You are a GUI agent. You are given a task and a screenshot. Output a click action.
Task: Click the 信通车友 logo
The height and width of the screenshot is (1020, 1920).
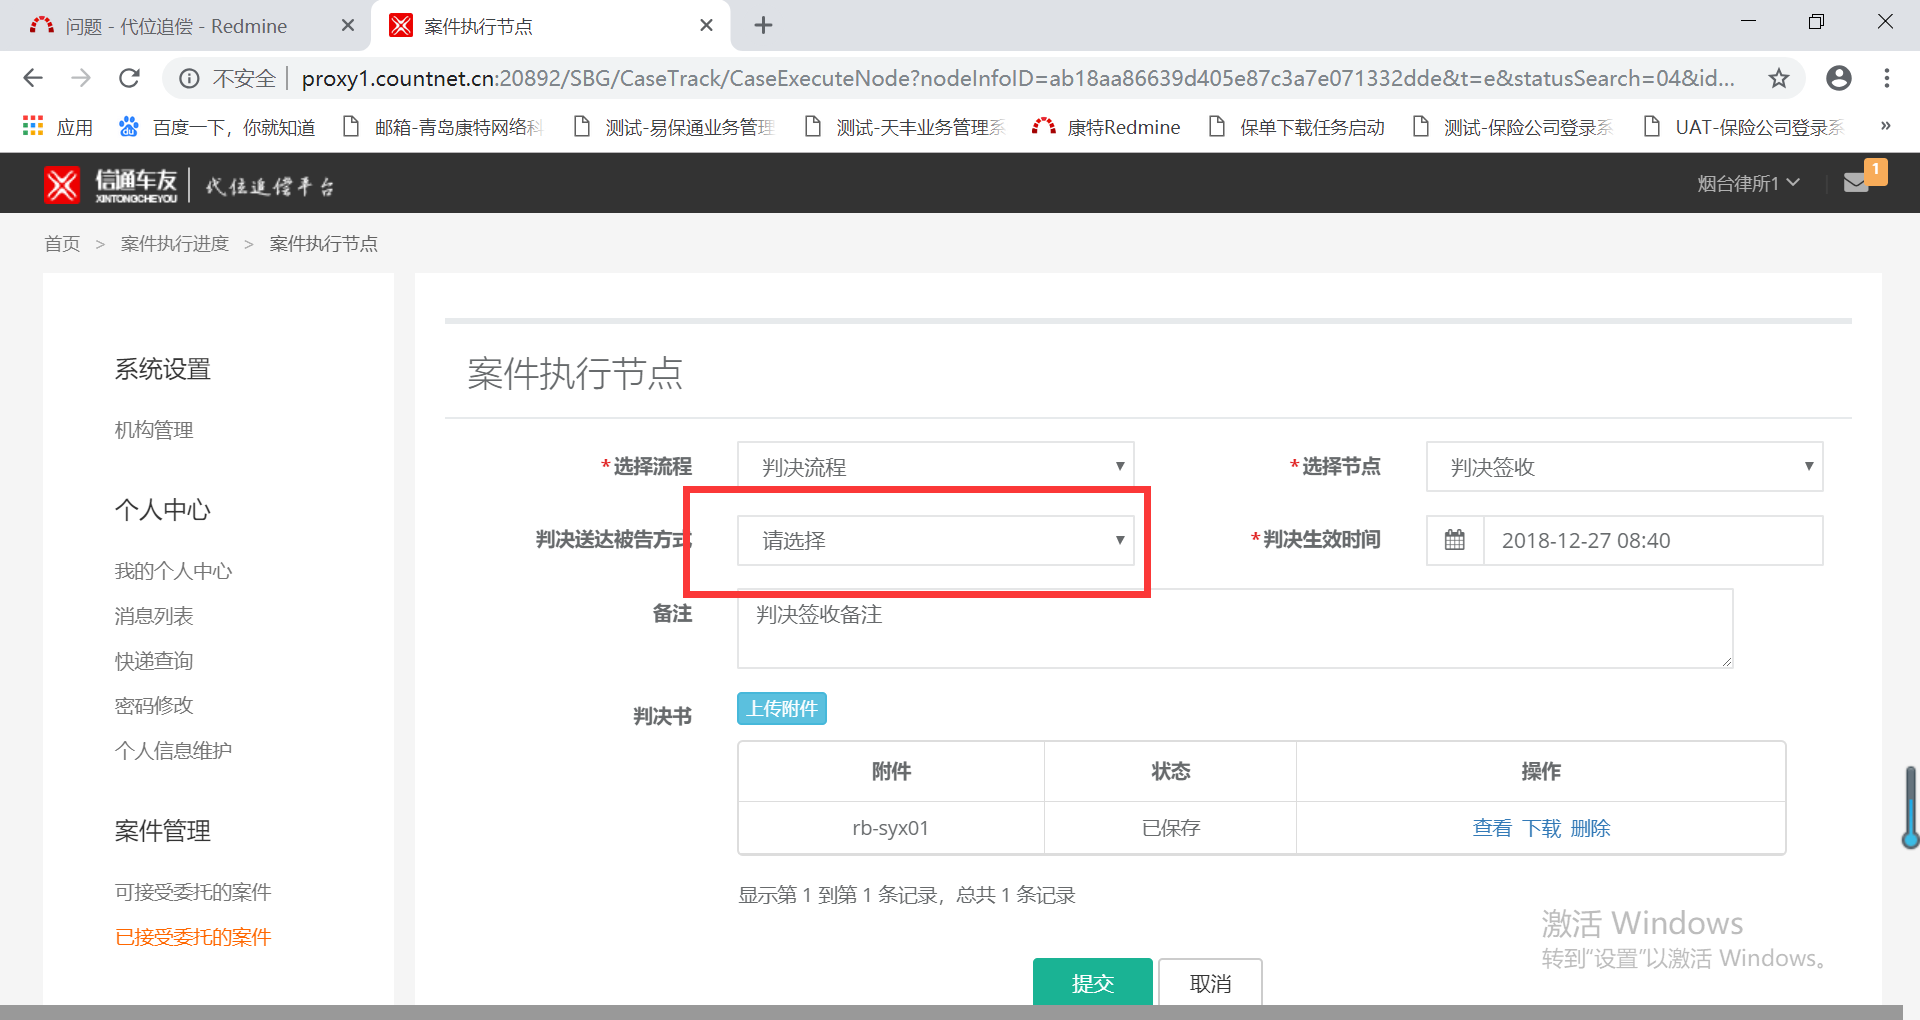click(x=111, y=184)
